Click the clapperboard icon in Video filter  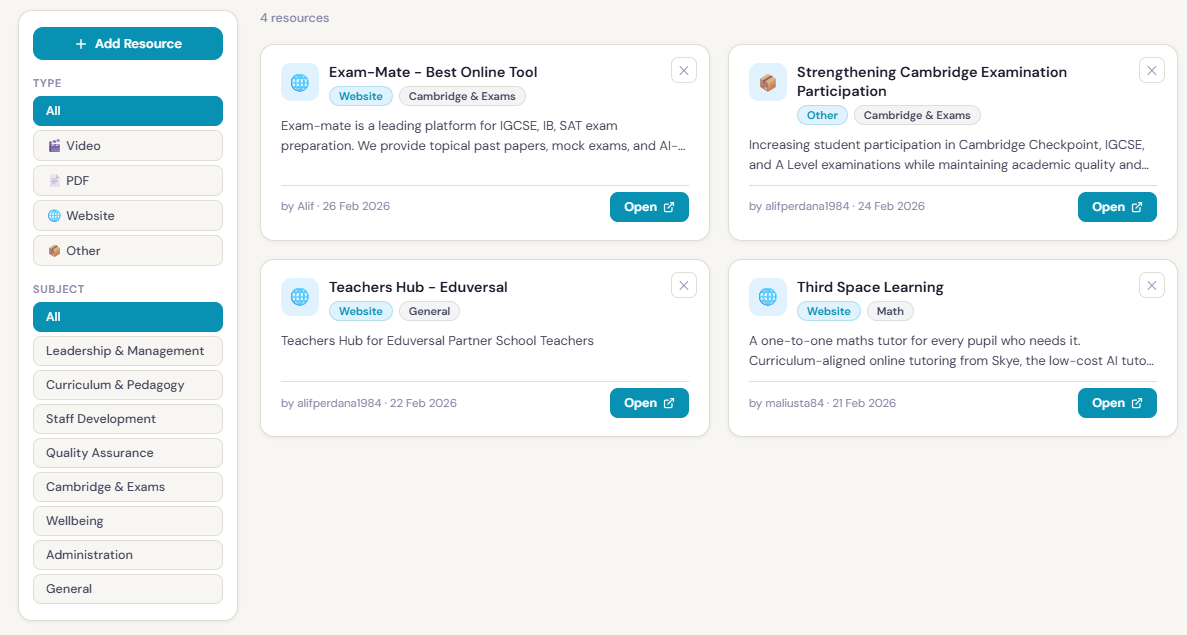tap(55, 146)
